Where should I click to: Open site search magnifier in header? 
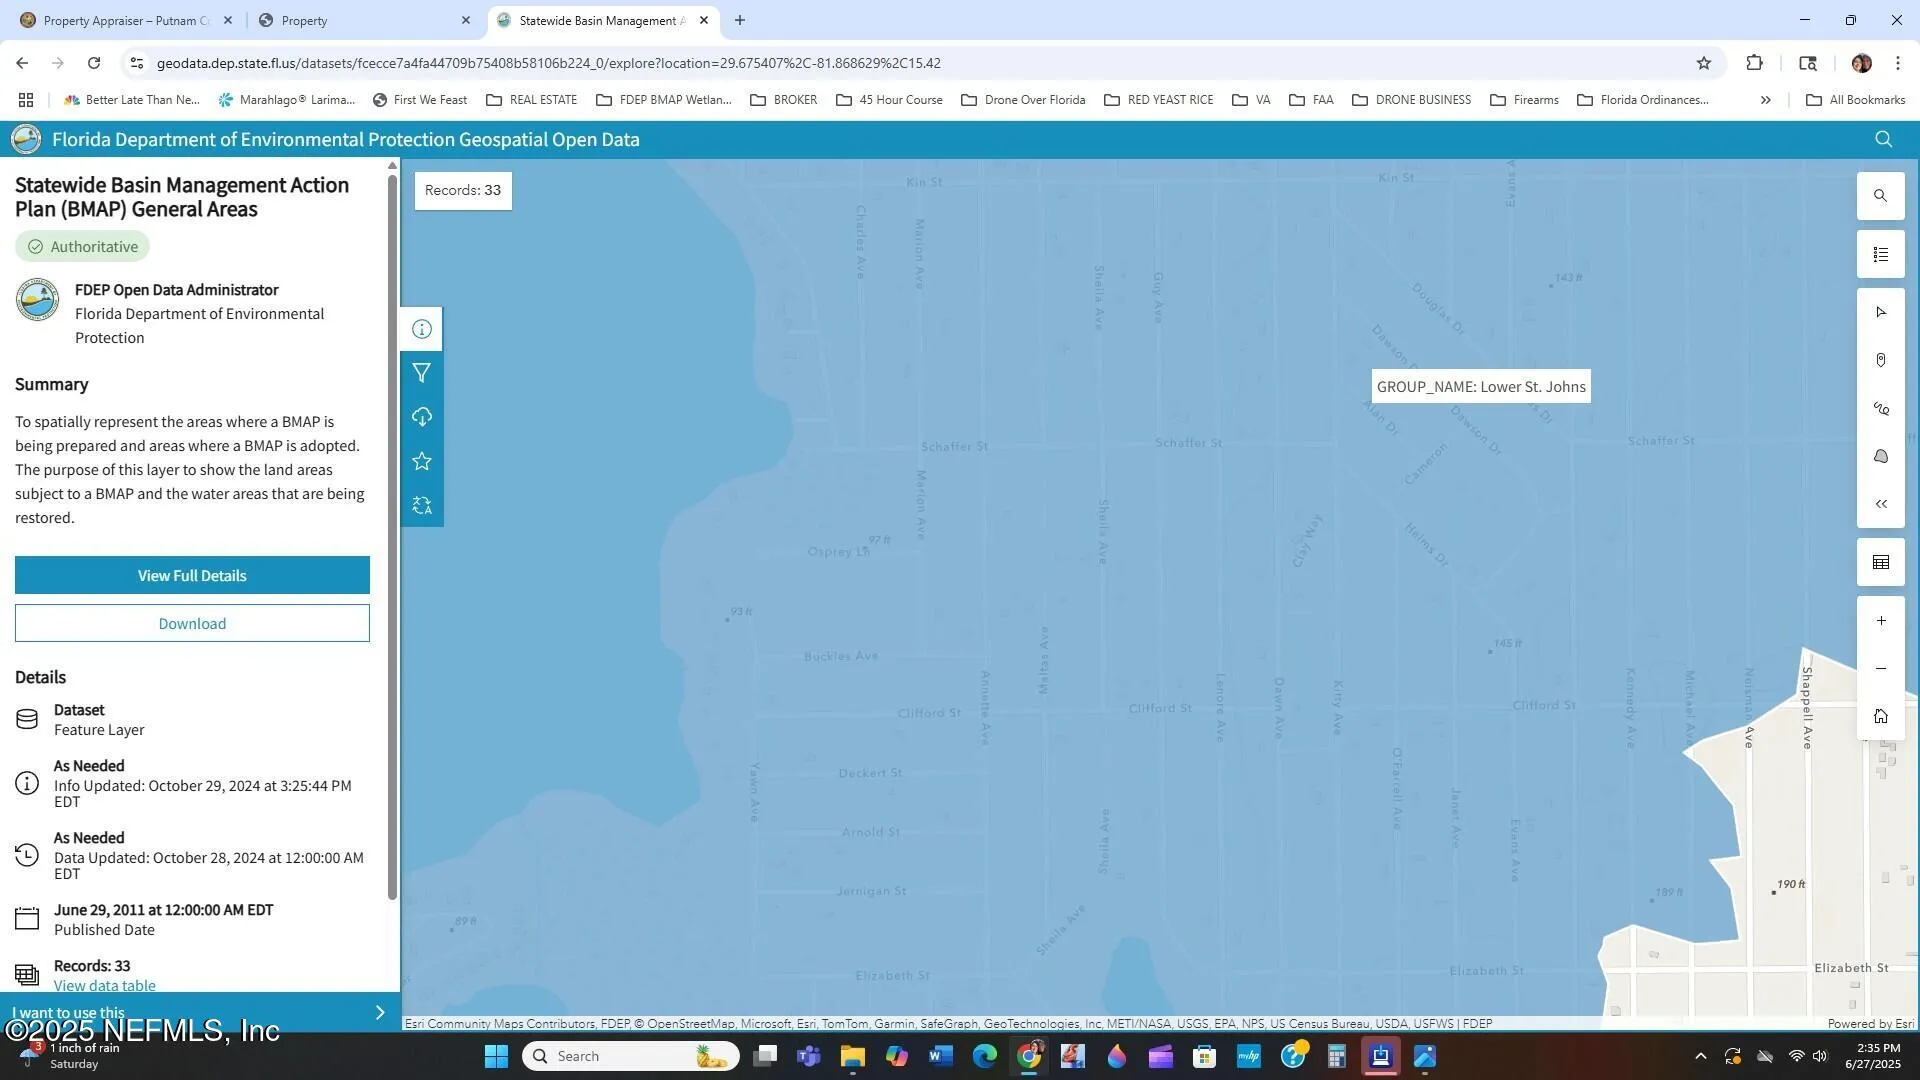tap(1883, 139)
